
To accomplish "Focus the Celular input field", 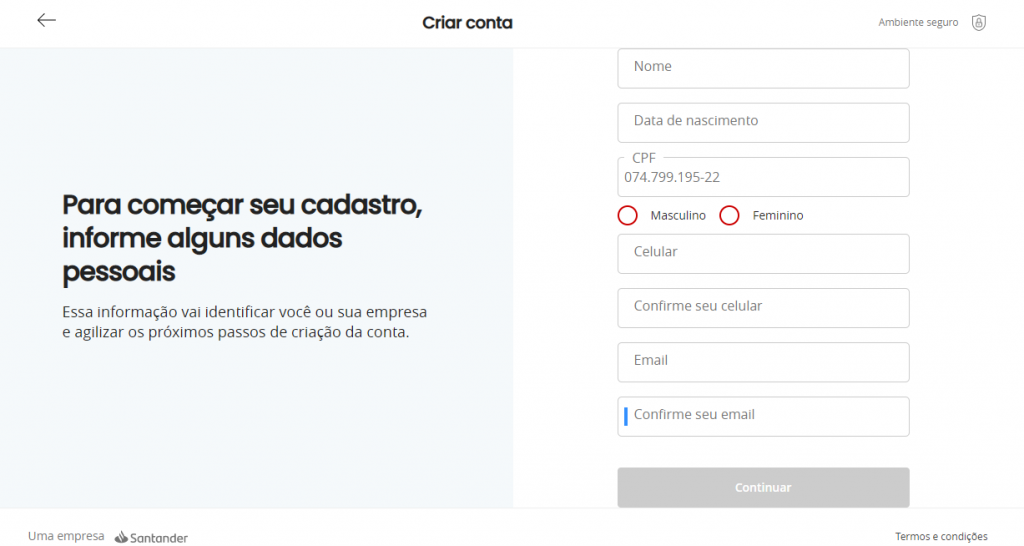I will click(763, 253).
